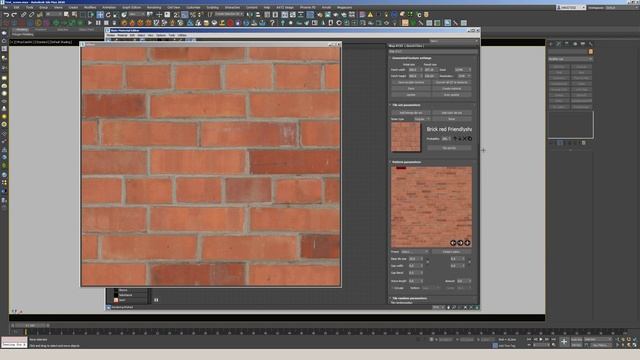This screenshot has width=640, height=360.
Task: Click the Update button
Action: [411, 95]
